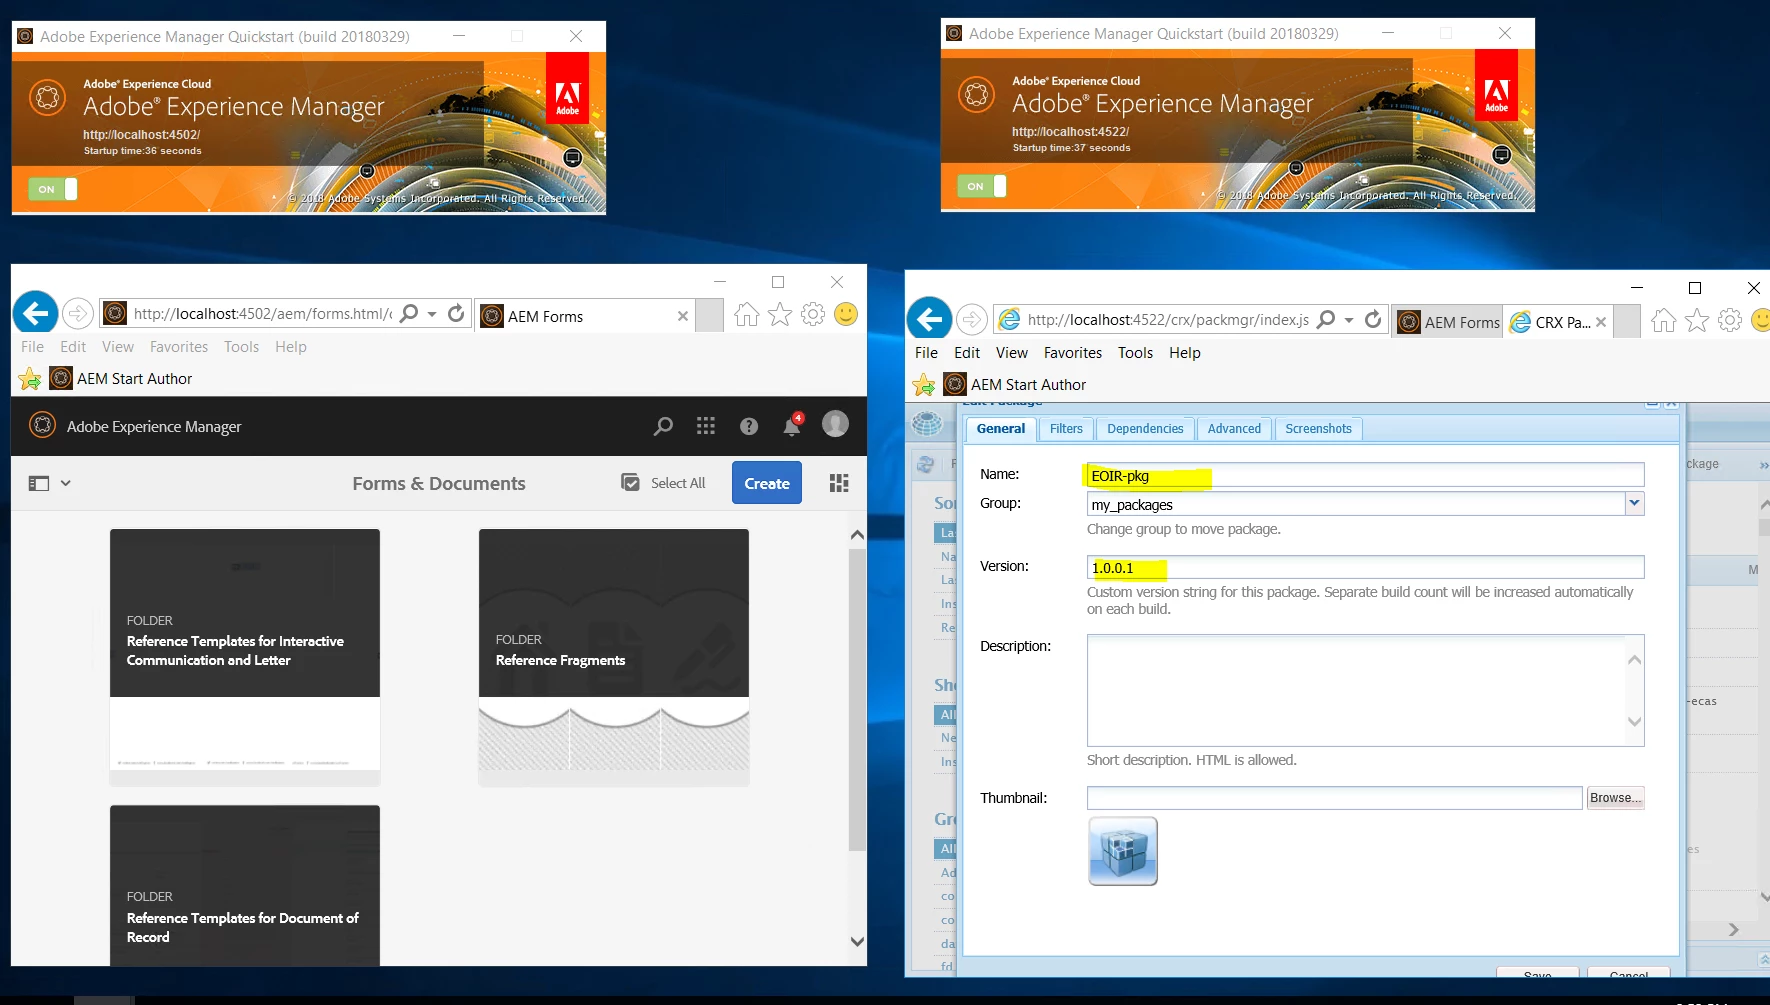Click the package thumbnail cube image
This screenshot has width=1770, height=1005.
click(x=1123, y=851)
